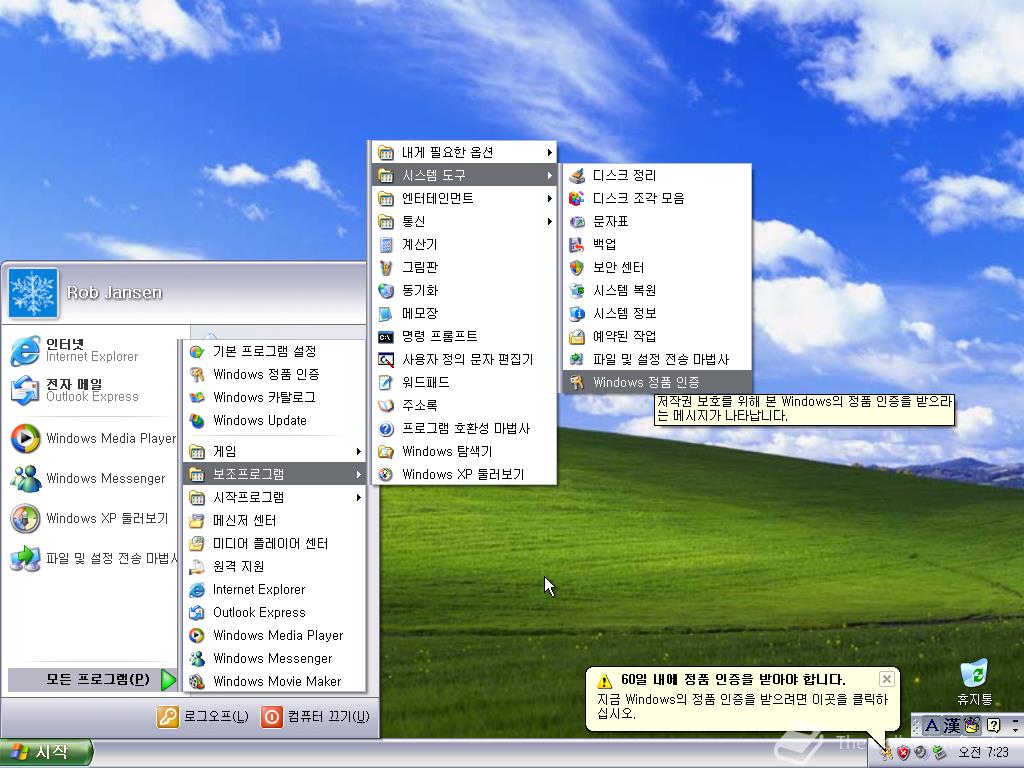
Task: Launch 명령 프롬프트 icon
Action: pyautogui.click(x=386, y=336)
